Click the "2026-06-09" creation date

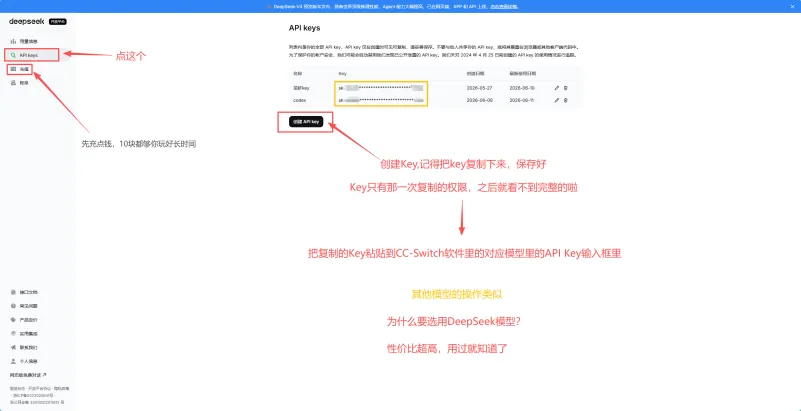[479, 100]
